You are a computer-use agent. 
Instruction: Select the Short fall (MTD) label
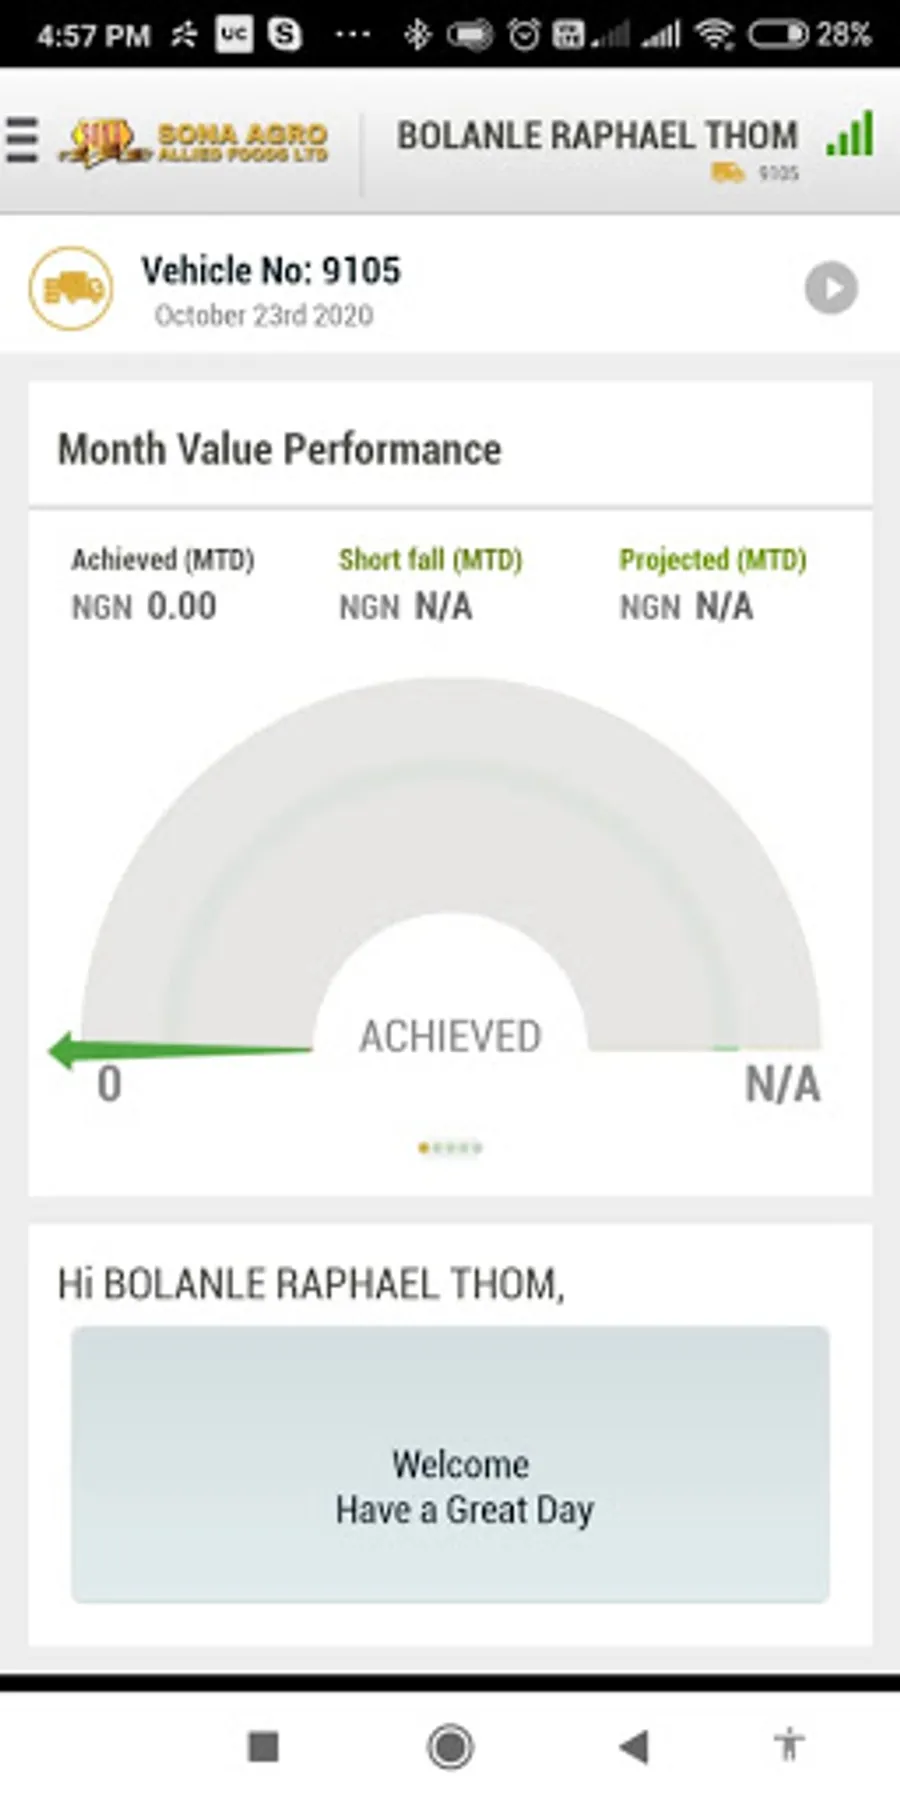pos(430,560)
